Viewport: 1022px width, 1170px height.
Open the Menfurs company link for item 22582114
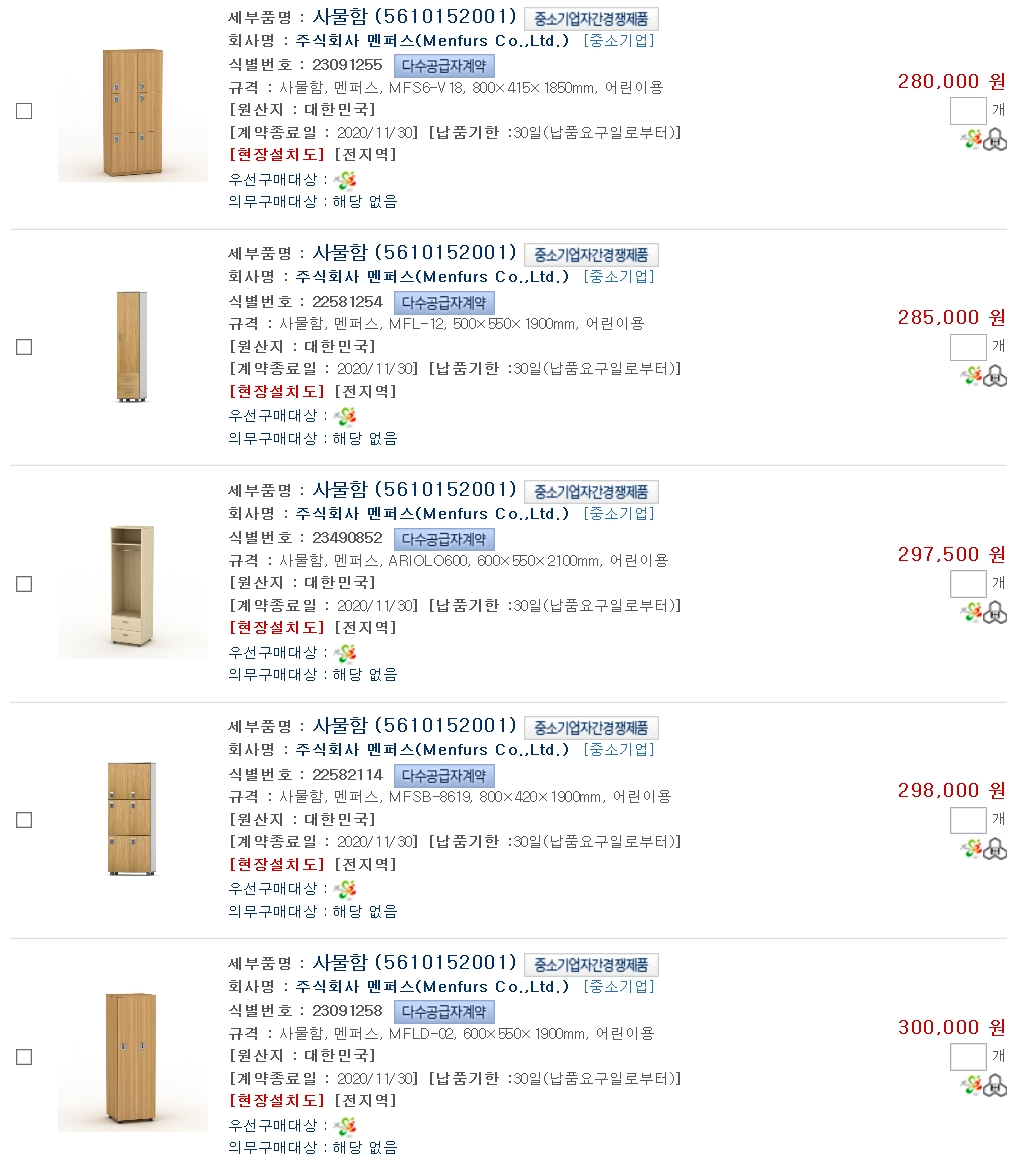pos(432,750)
